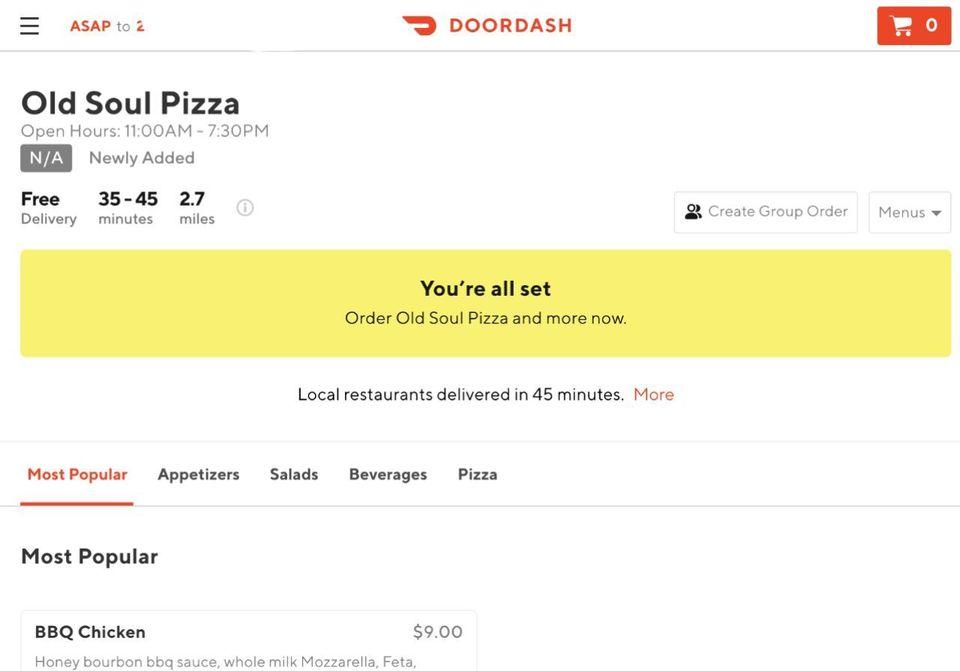Viewport: 960px width, 671px height.
Task: Open the hamburger menu
Action: point(30,26)
